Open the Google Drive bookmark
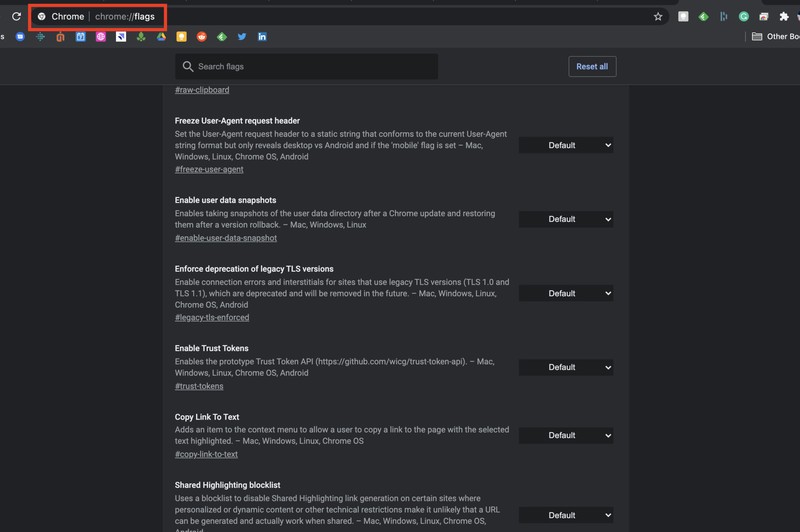The width and height of the screenshot is (800, 532). [161, 36]
